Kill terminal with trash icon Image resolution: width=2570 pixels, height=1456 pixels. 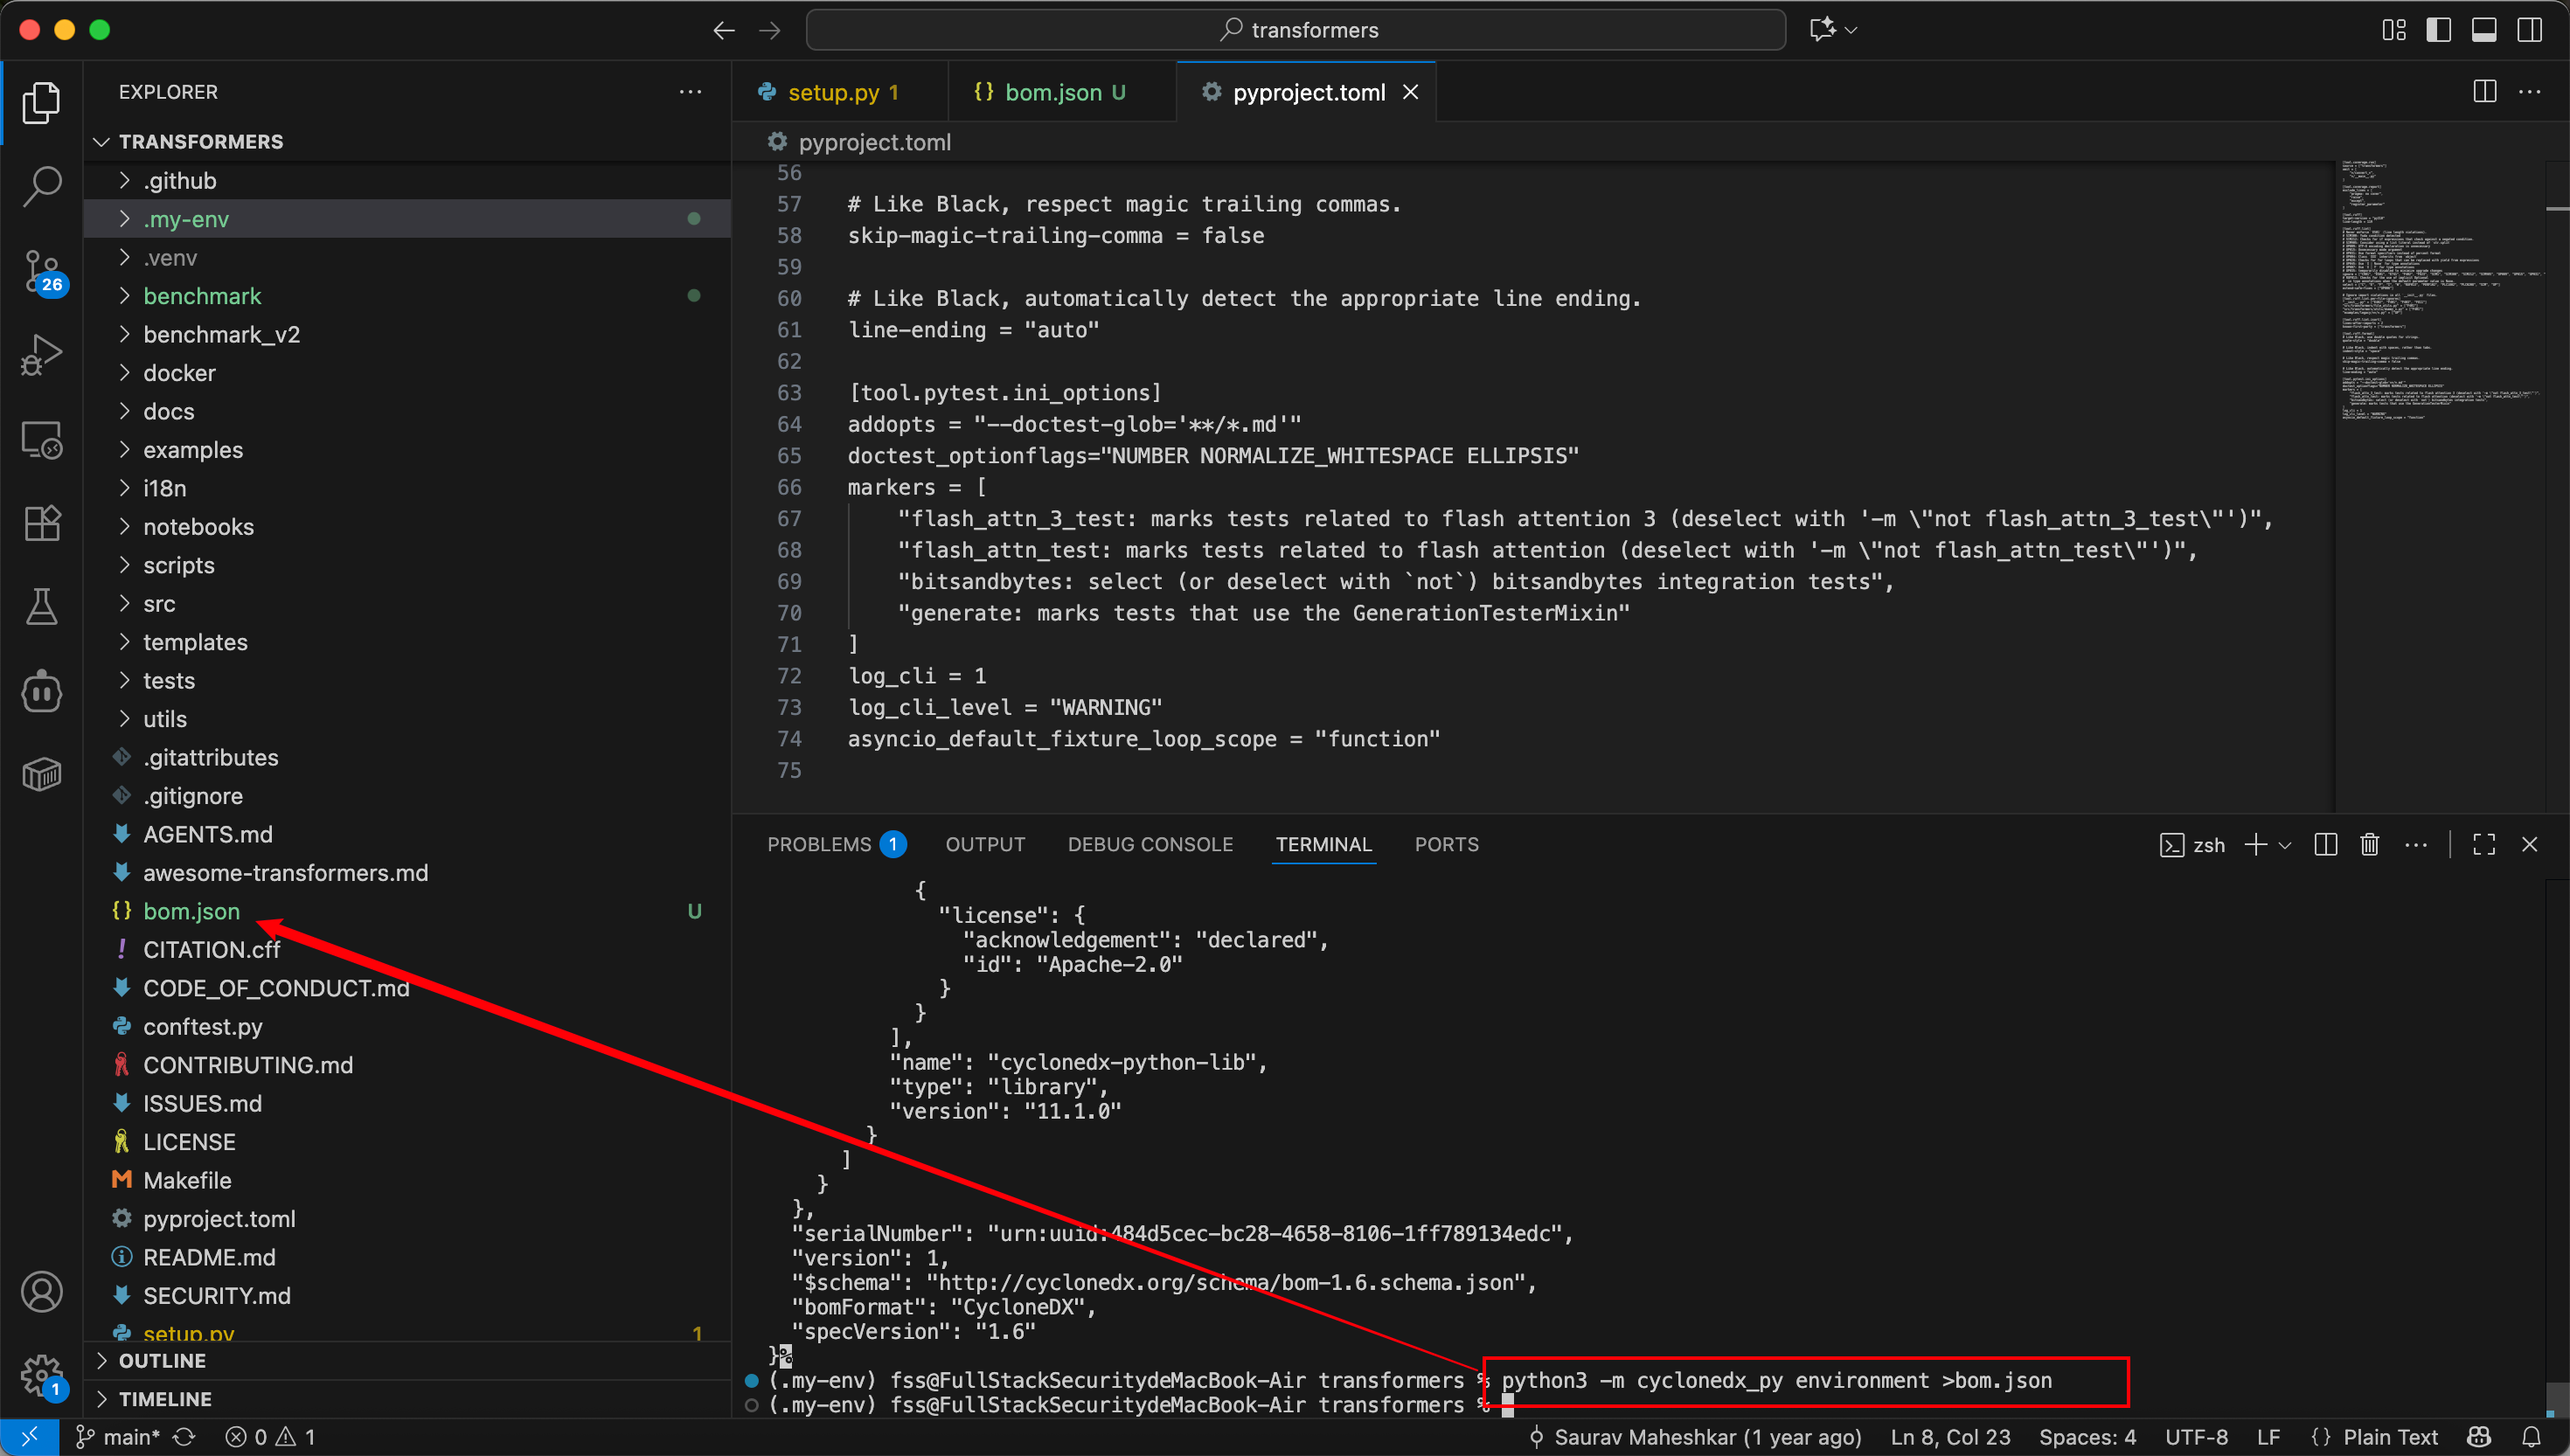[2369, 845]
